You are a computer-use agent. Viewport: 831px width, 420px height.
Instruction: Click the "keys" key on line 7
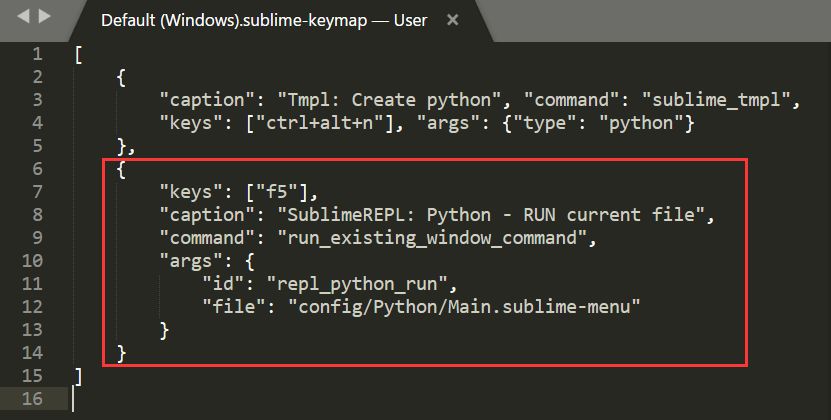(192, 192)
